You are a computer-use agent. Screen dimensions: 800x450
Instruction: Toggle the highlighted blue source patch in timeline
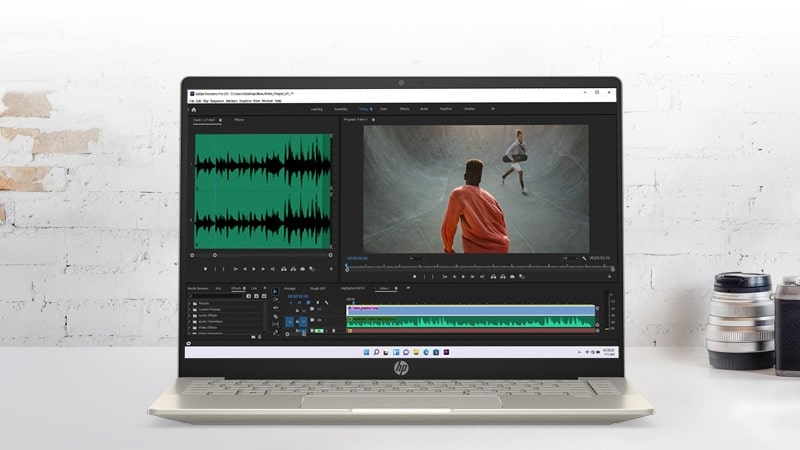tap(290, 321)
